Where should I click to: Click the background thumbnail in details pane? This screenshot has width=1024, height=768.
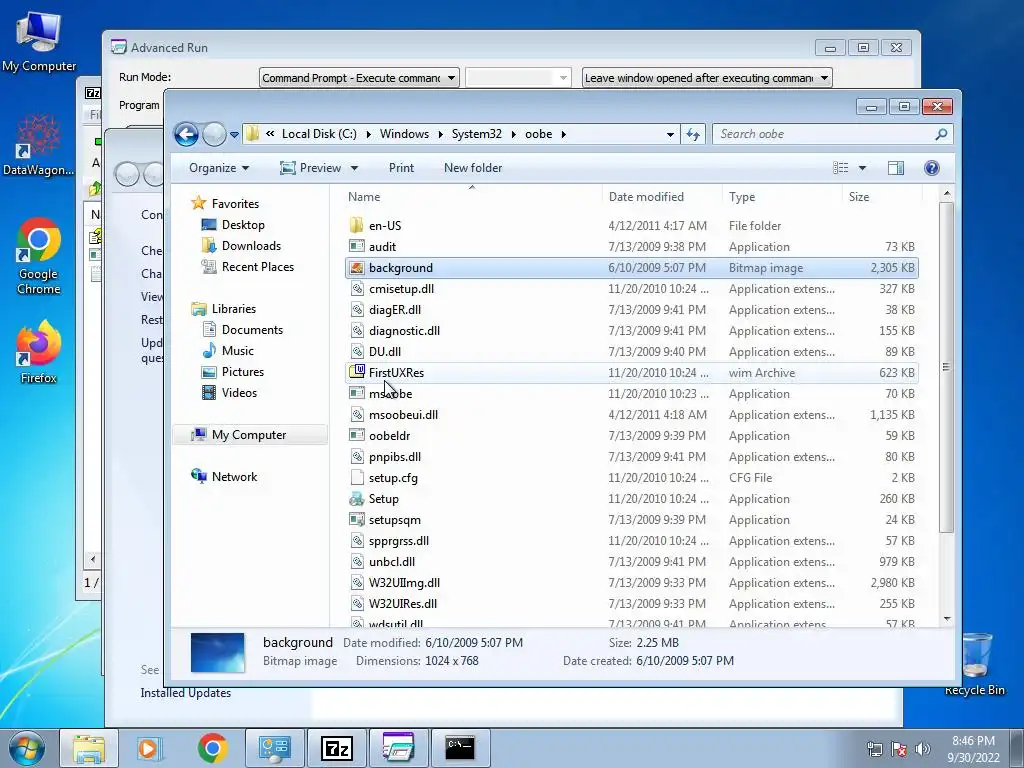[217, 652]
